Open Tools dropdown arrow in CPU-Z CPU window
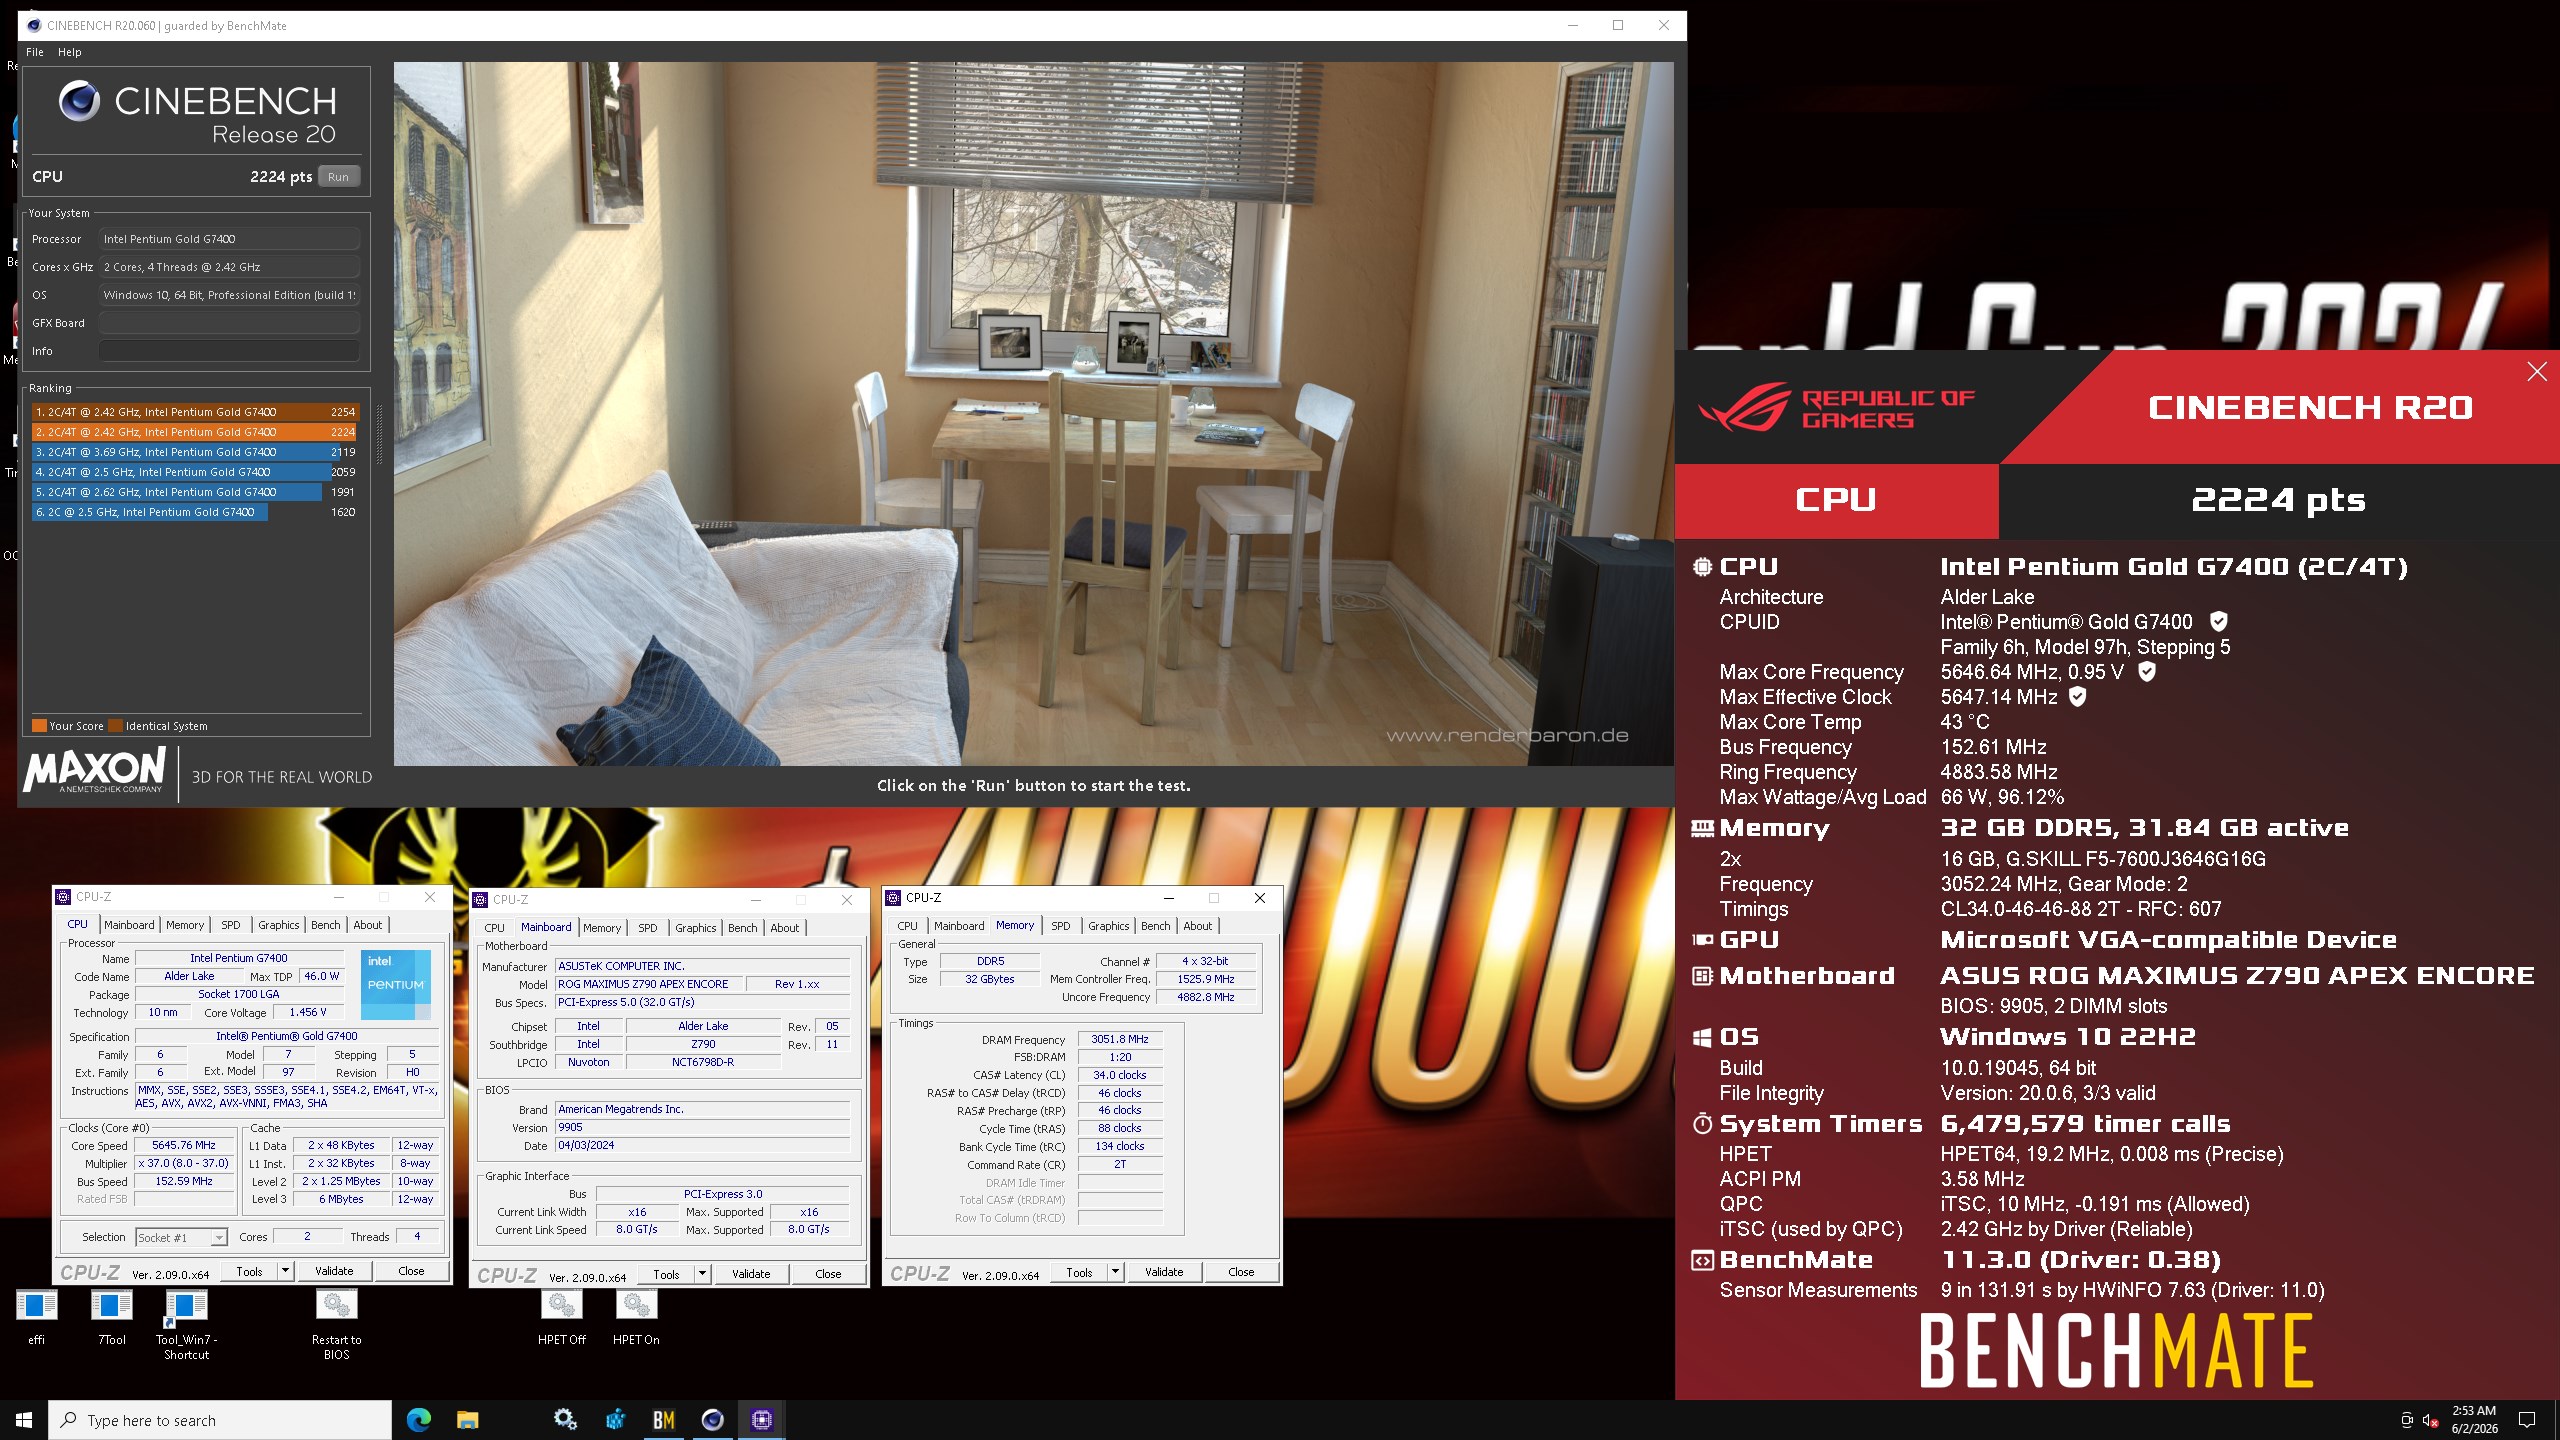The image size is (2560, 1440). click(285, 1271)
